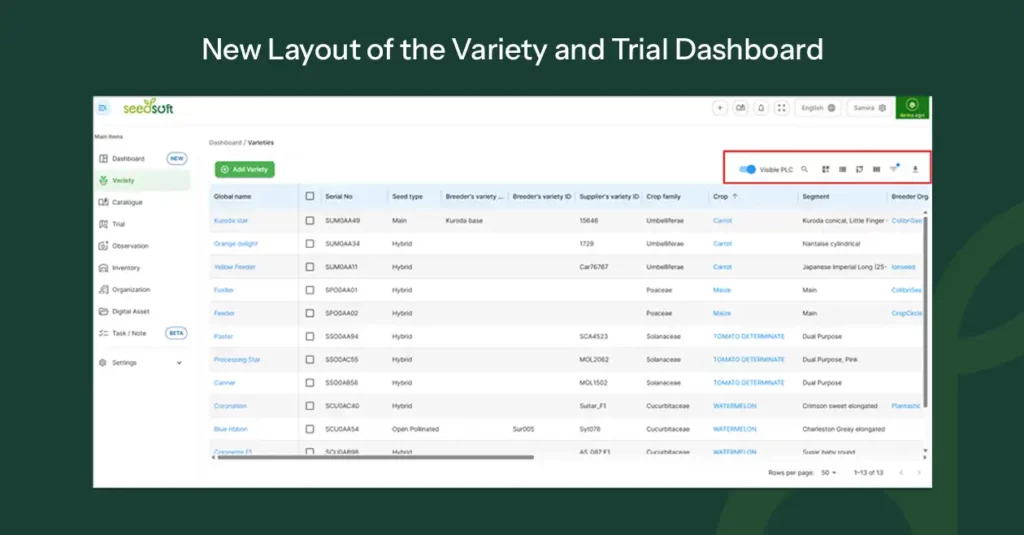Click the sort arrow next to Crop

[735, 196]
